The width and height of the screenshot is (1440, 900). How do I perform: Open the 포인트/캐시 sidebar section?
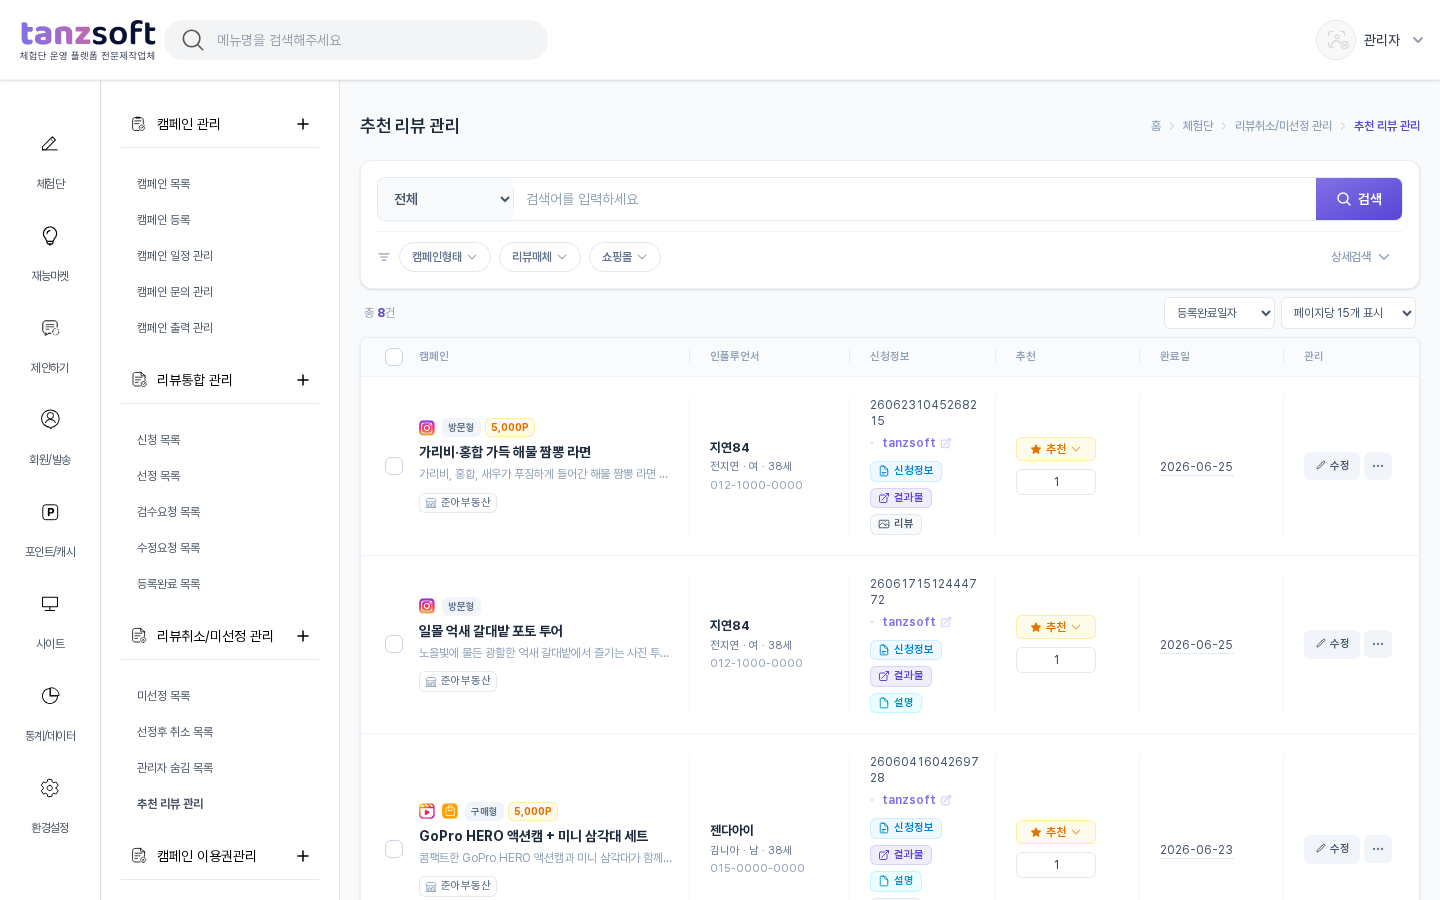point(50,528)
